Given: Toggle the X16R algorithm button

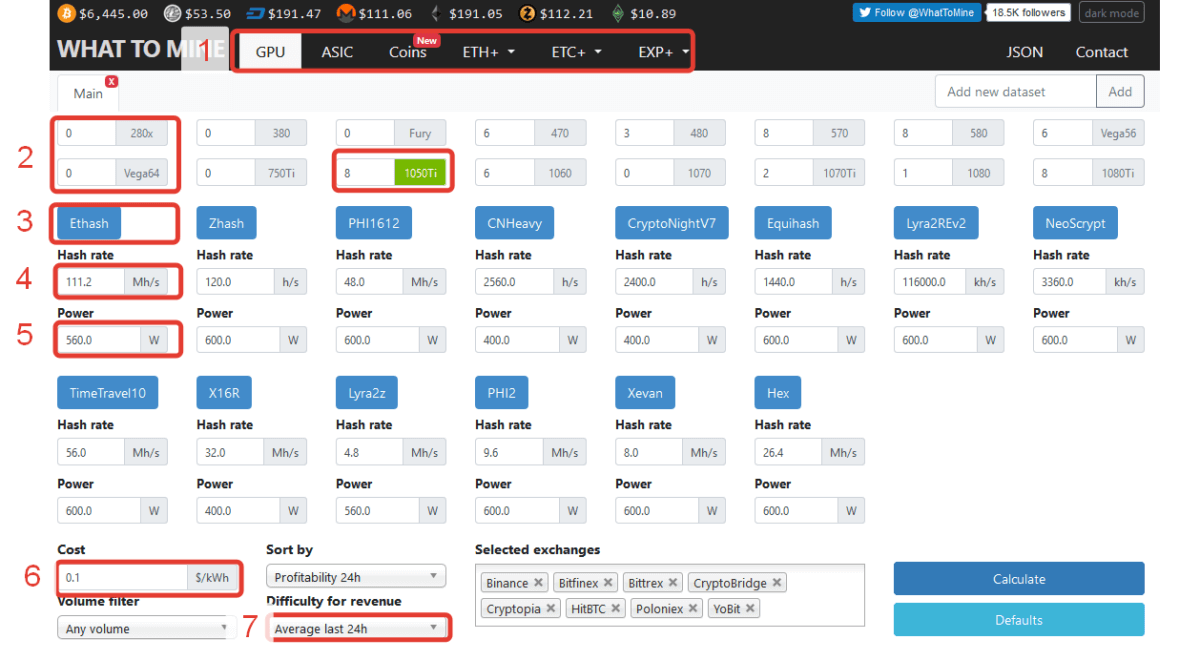Looking at the screenshot, I should coord(224,393).
